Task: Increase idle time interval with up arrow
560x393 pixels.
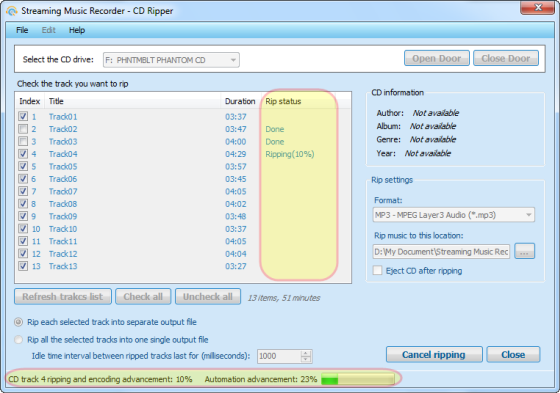Action: (x=306, y=353)
